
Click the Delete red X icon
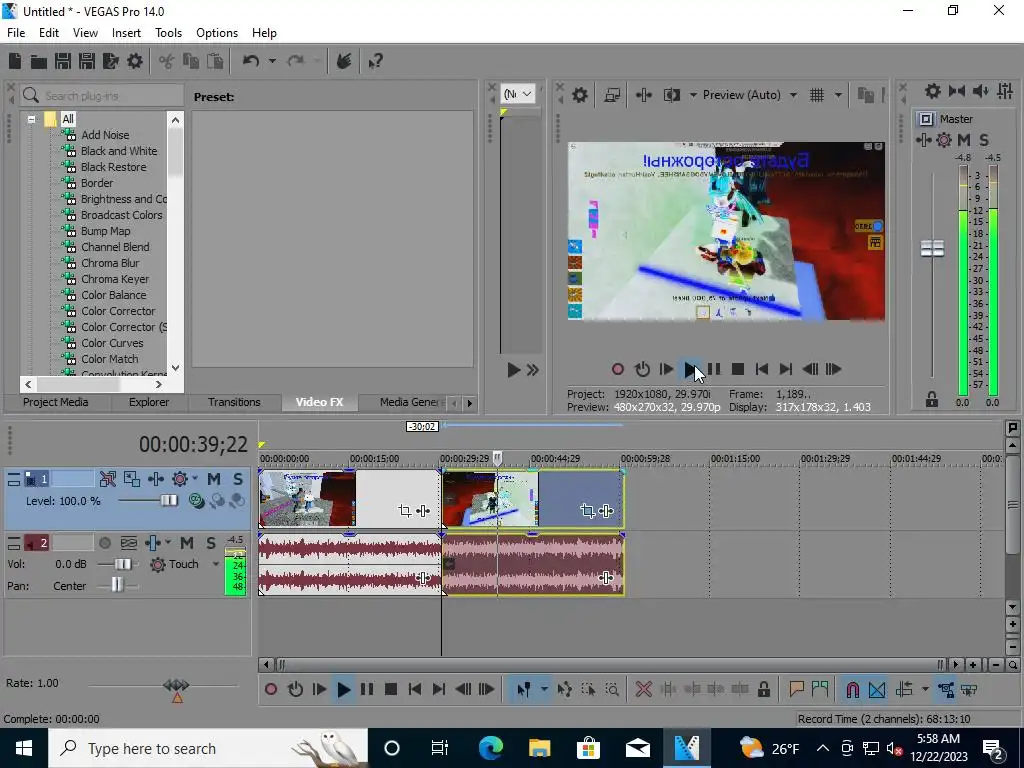pyautogui.click(x=643, y=689)
